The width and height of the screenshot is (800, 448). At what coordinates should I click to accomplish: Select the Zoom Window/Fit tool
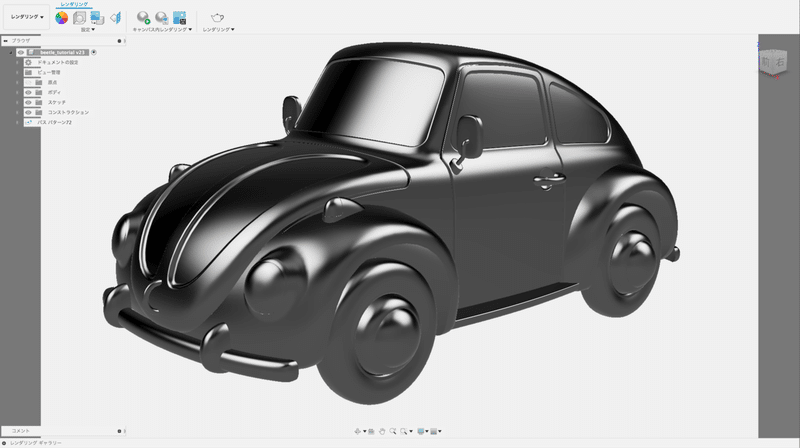[x=404, y=431]
